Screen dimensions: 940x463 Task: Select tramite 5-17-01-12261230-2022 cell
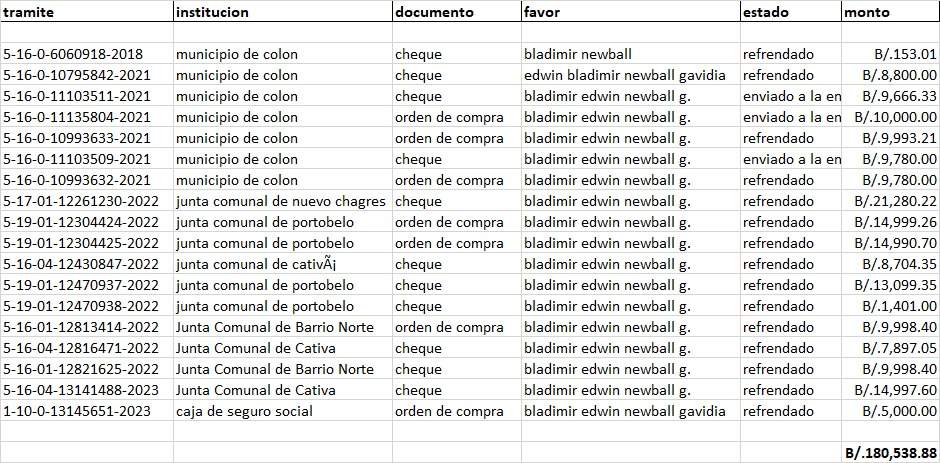pos(87,202)
